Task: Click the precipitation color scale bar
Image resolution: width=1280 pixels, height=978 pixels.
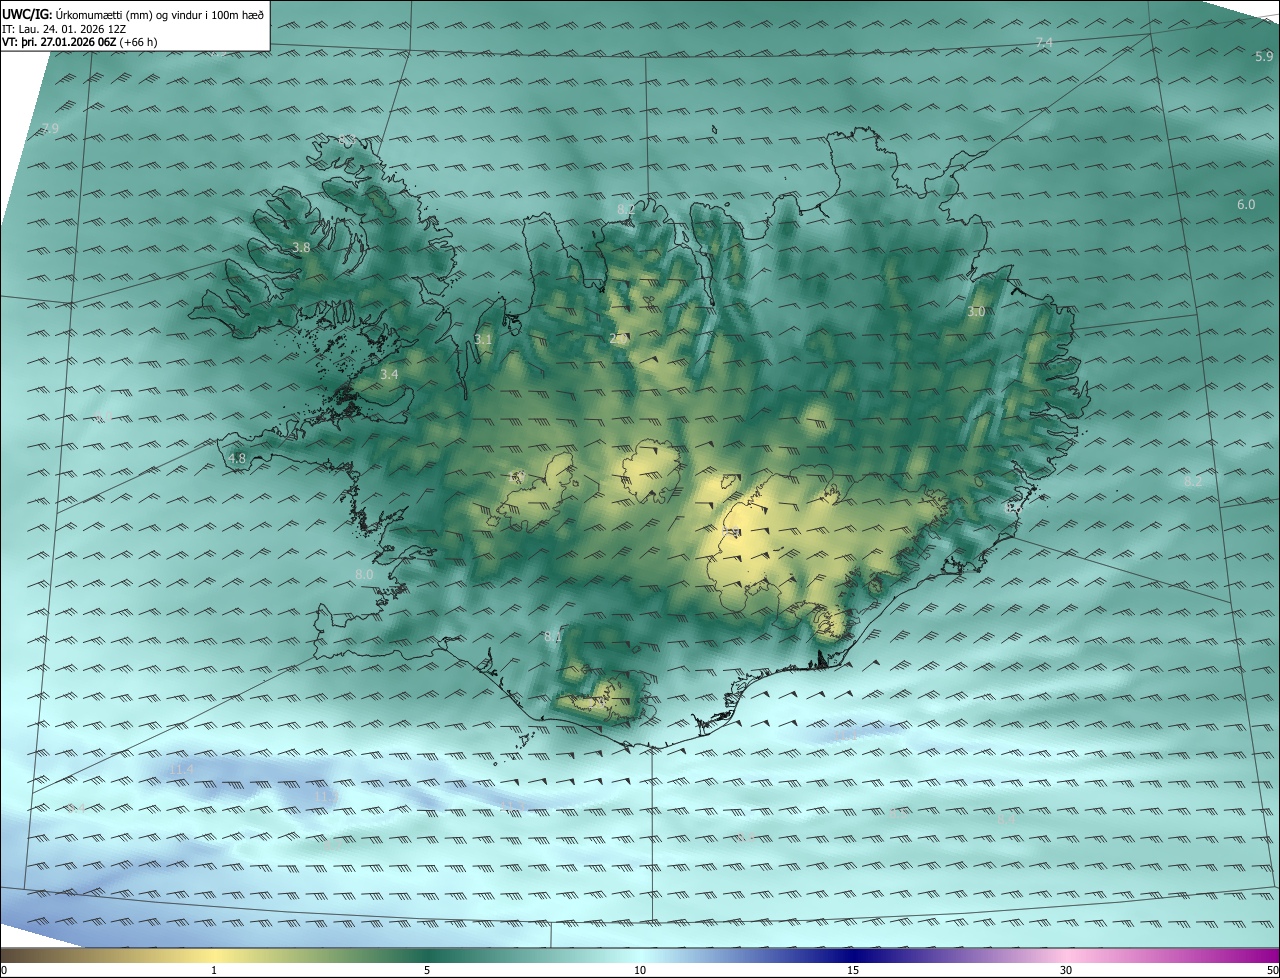Action: click(x=640, y=955)
